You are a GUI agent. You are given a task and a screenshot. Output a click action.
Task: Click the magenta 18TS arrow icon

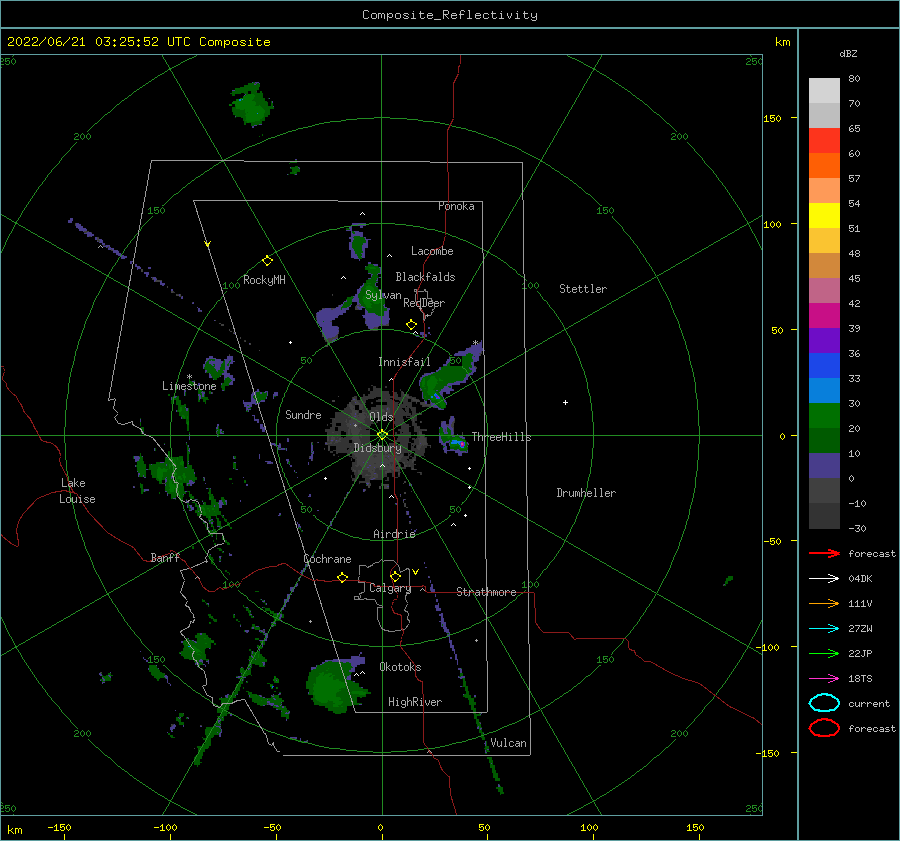pos(824,679)
